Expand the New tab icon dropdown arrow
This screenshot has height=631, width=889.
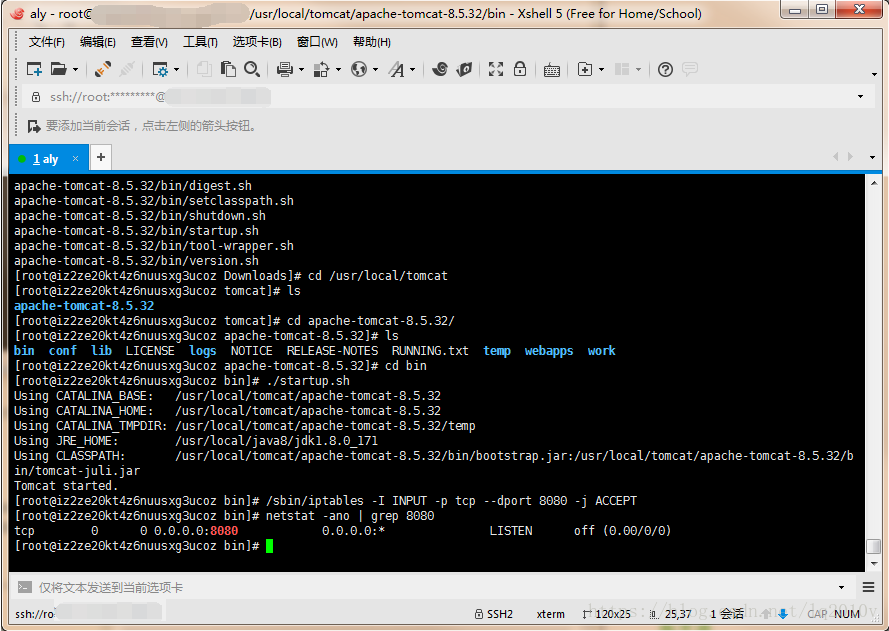click(602, 70)
